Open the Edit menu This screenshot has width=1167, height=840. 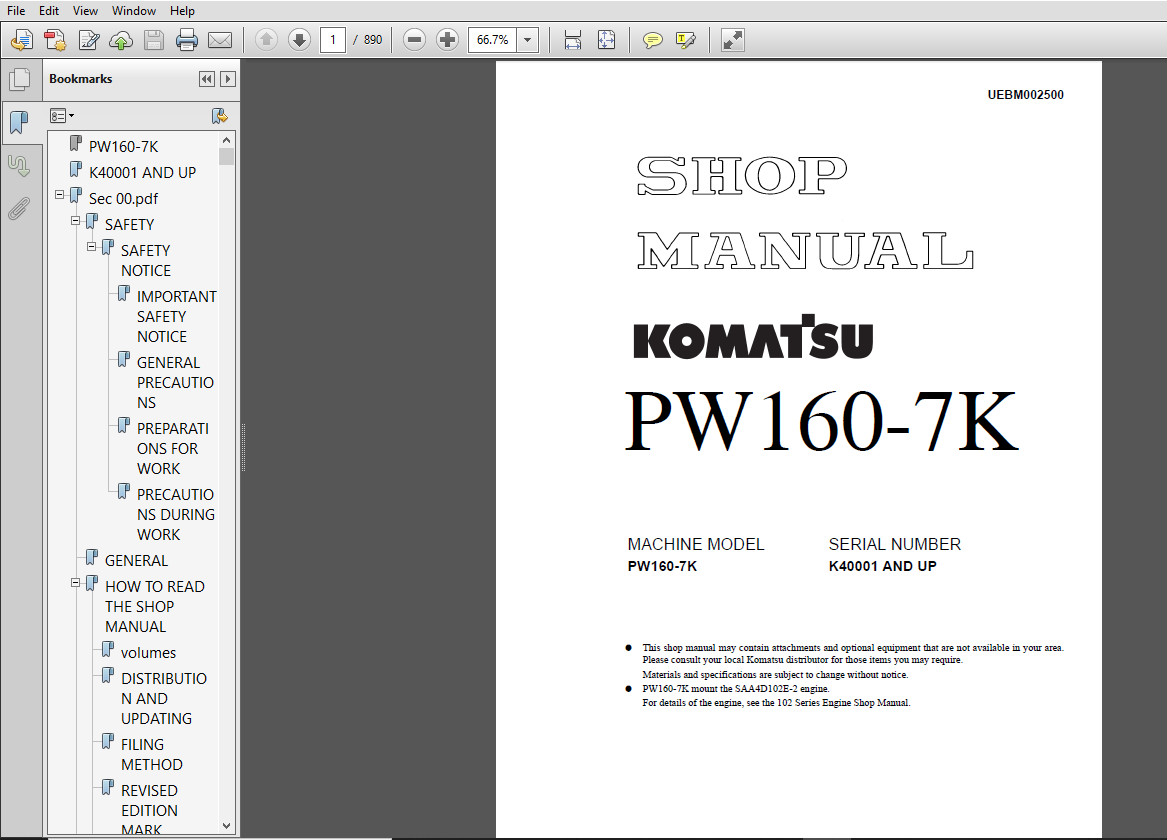pyautogui.click(x=49, y=10)
